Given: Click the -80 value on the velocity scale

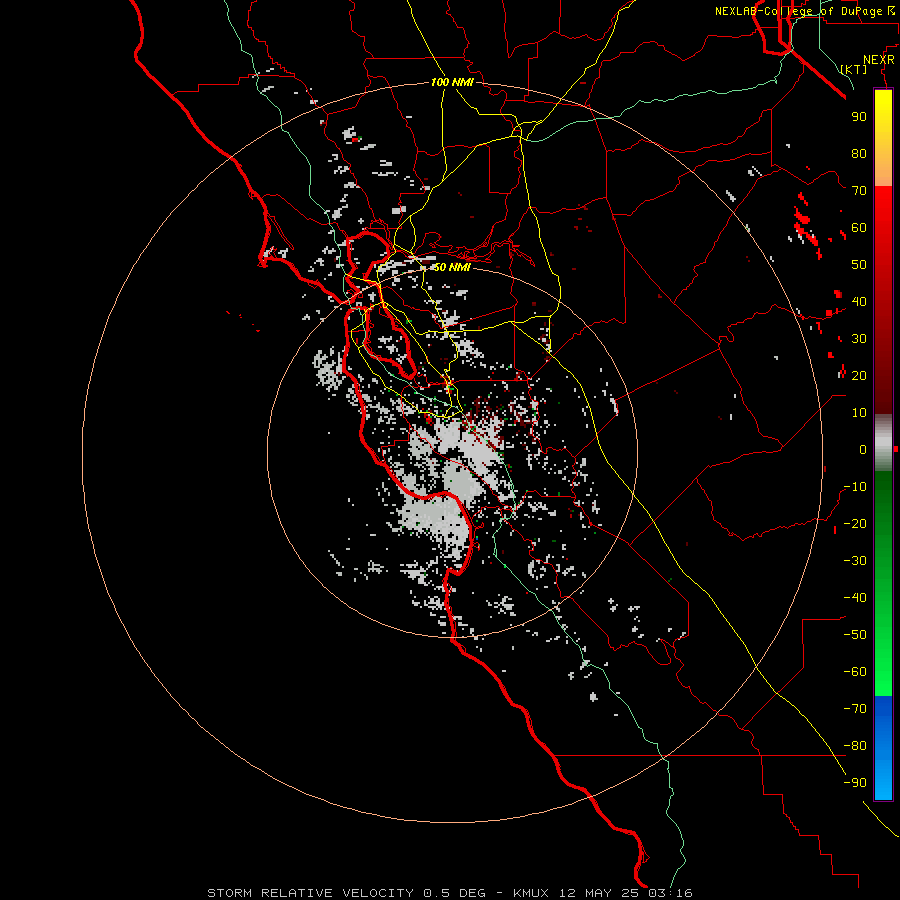Looking at the screenshot, I should [x=855, y=746].
